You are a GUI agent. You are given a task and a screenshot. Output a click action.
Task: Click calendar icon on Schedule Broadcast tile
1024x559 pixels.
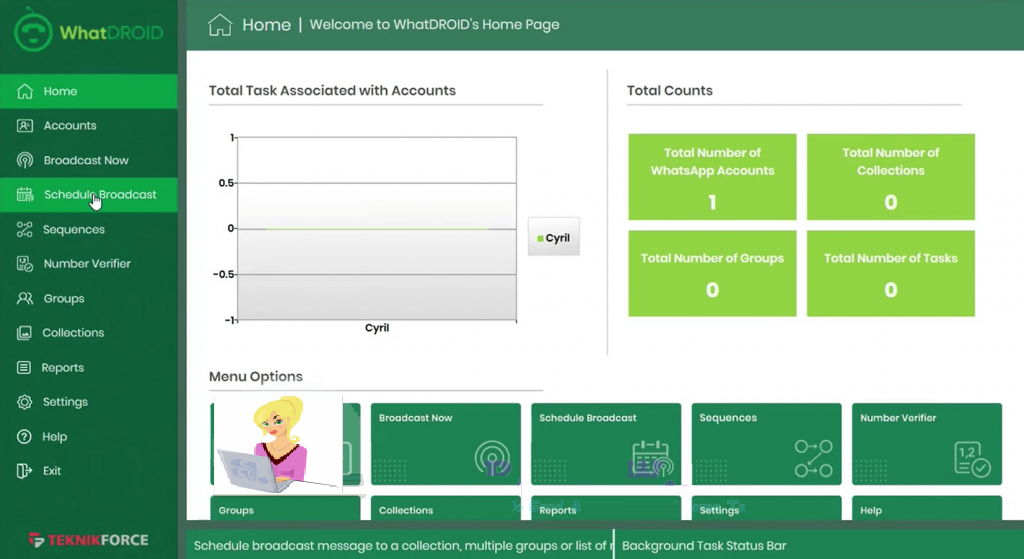click(x=652, y=458)
